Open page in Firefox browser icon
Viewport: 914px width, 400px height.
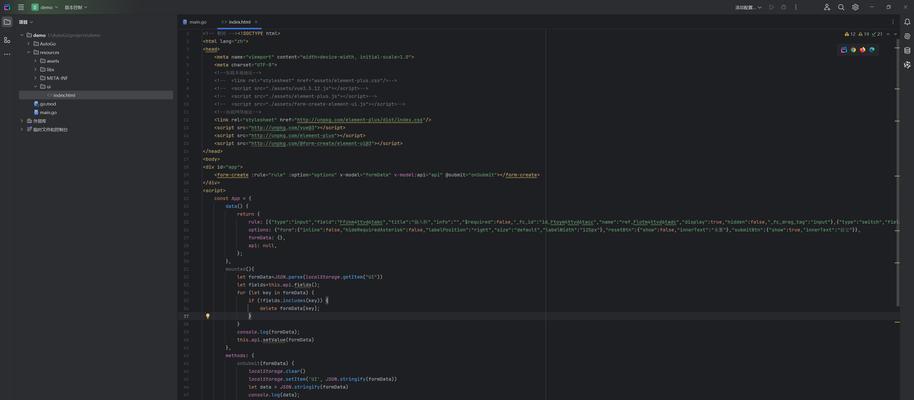pyautogui.click(x=863, y=50)
